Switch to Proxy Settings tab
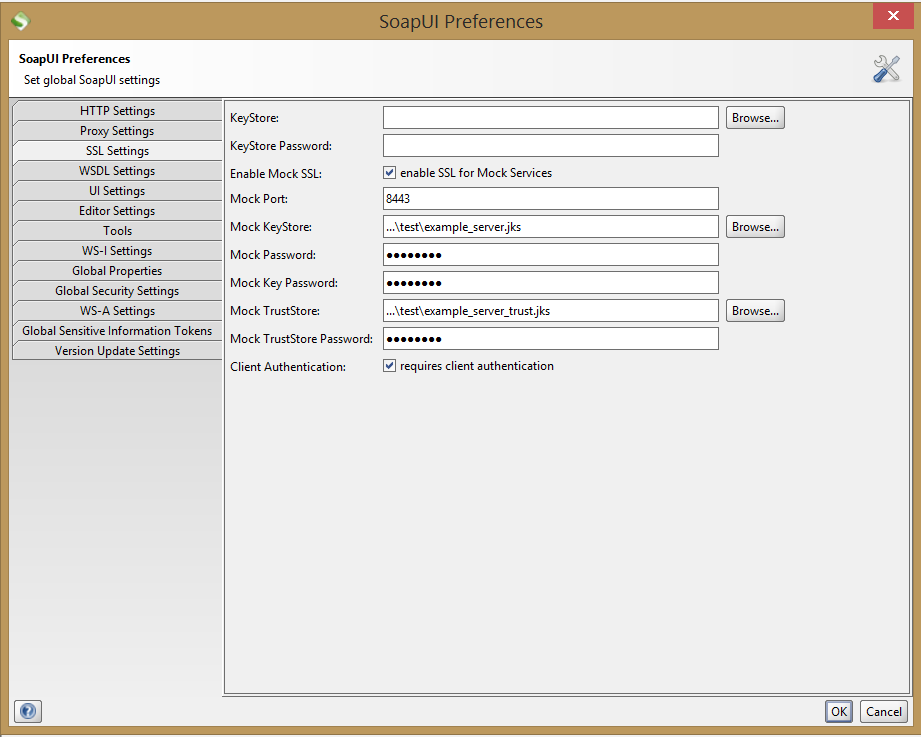Image resolution: width=921 pixels, height=737 pixels. (117, 131)
